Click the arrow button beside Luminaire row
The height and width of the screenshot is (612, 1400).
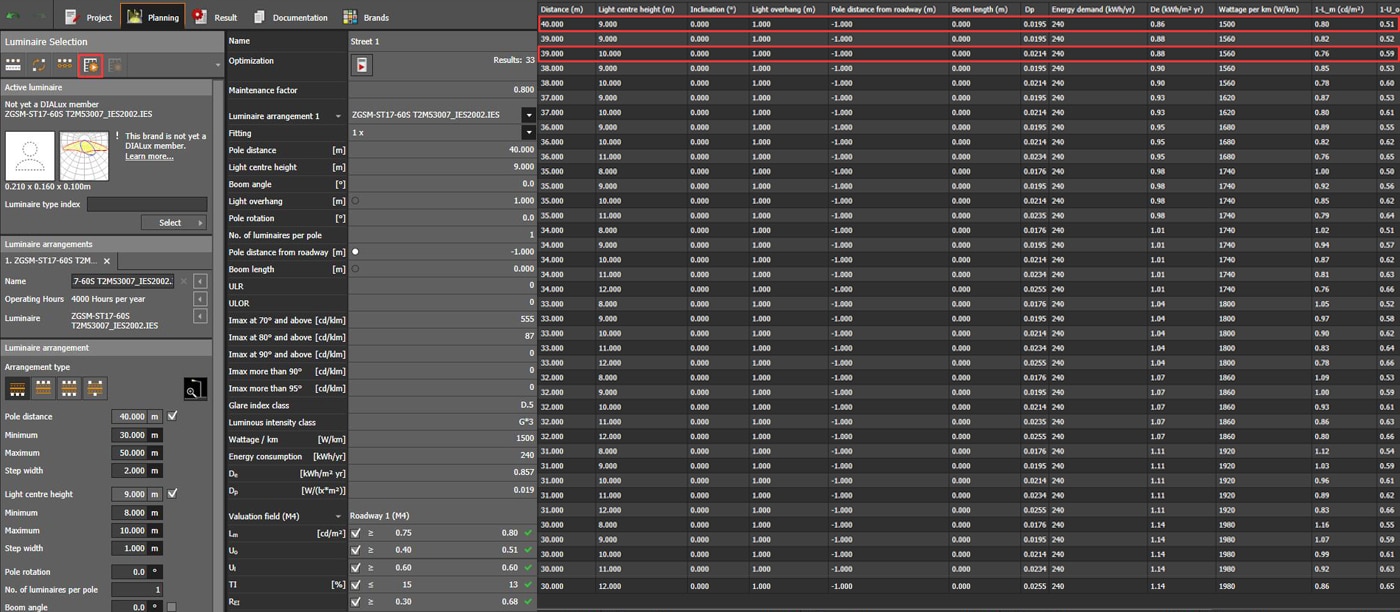[200, 317]
